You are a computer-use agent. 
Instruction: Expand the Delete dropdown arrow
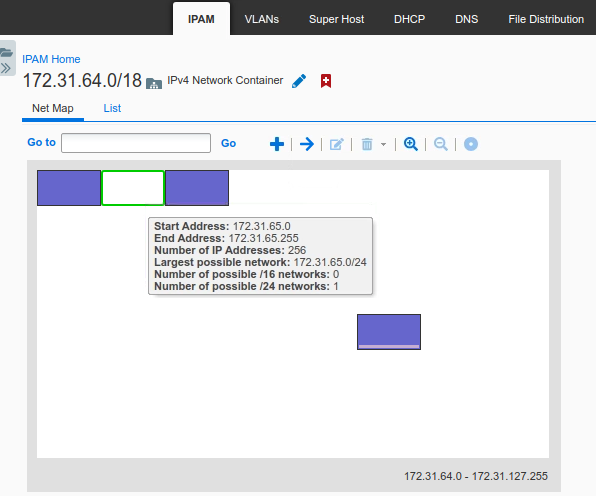384,144
